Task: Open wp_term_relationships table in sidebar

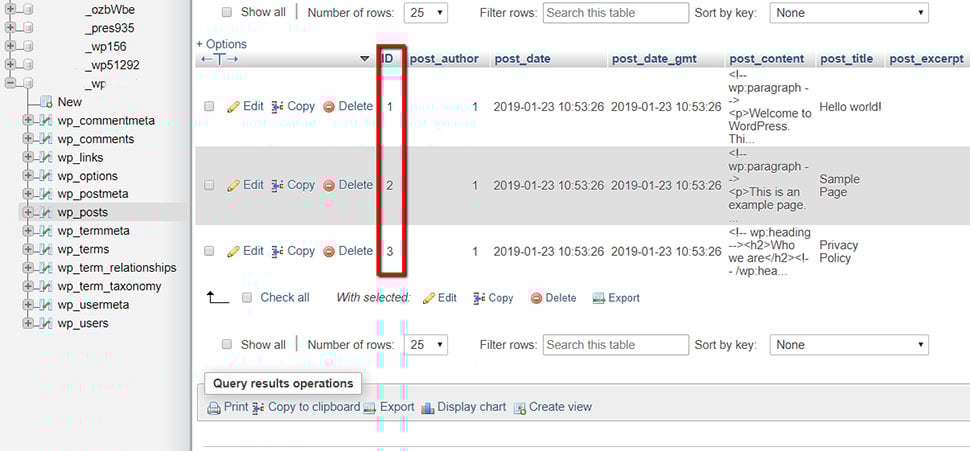Action: click(117, 268)
